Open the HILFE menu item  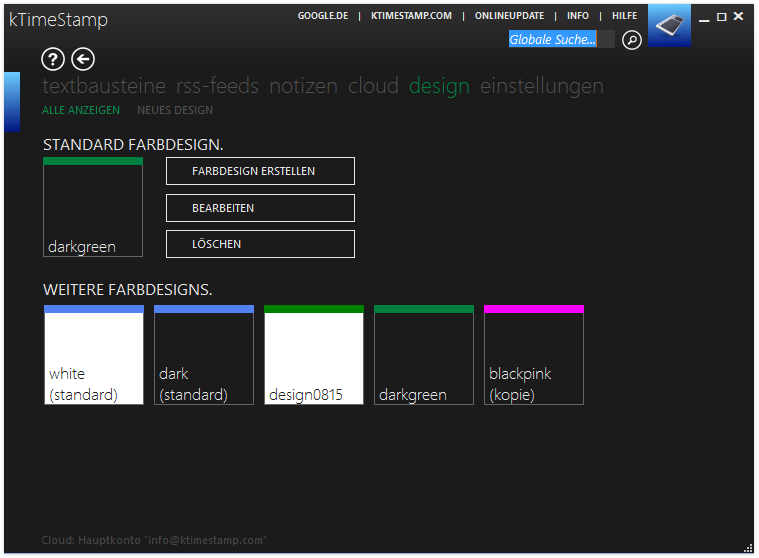624,16
